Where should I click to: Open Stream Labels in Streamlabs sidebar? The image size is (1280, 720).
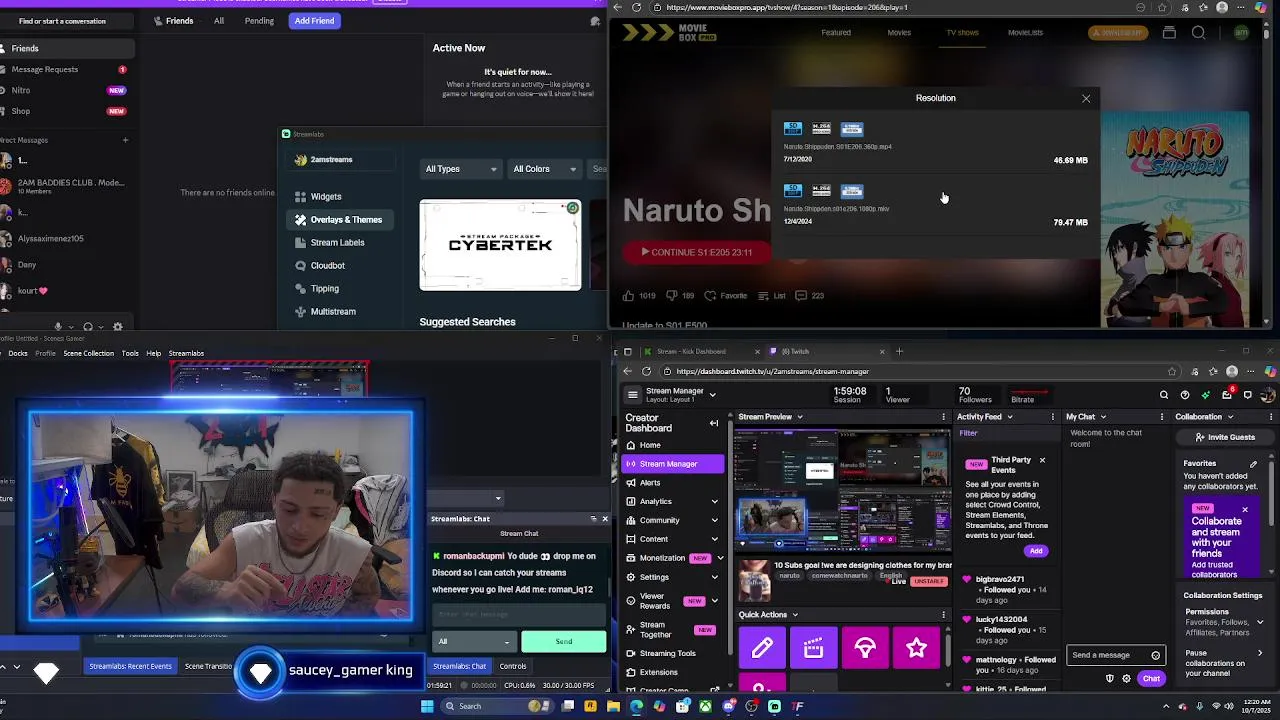(337, 243)
